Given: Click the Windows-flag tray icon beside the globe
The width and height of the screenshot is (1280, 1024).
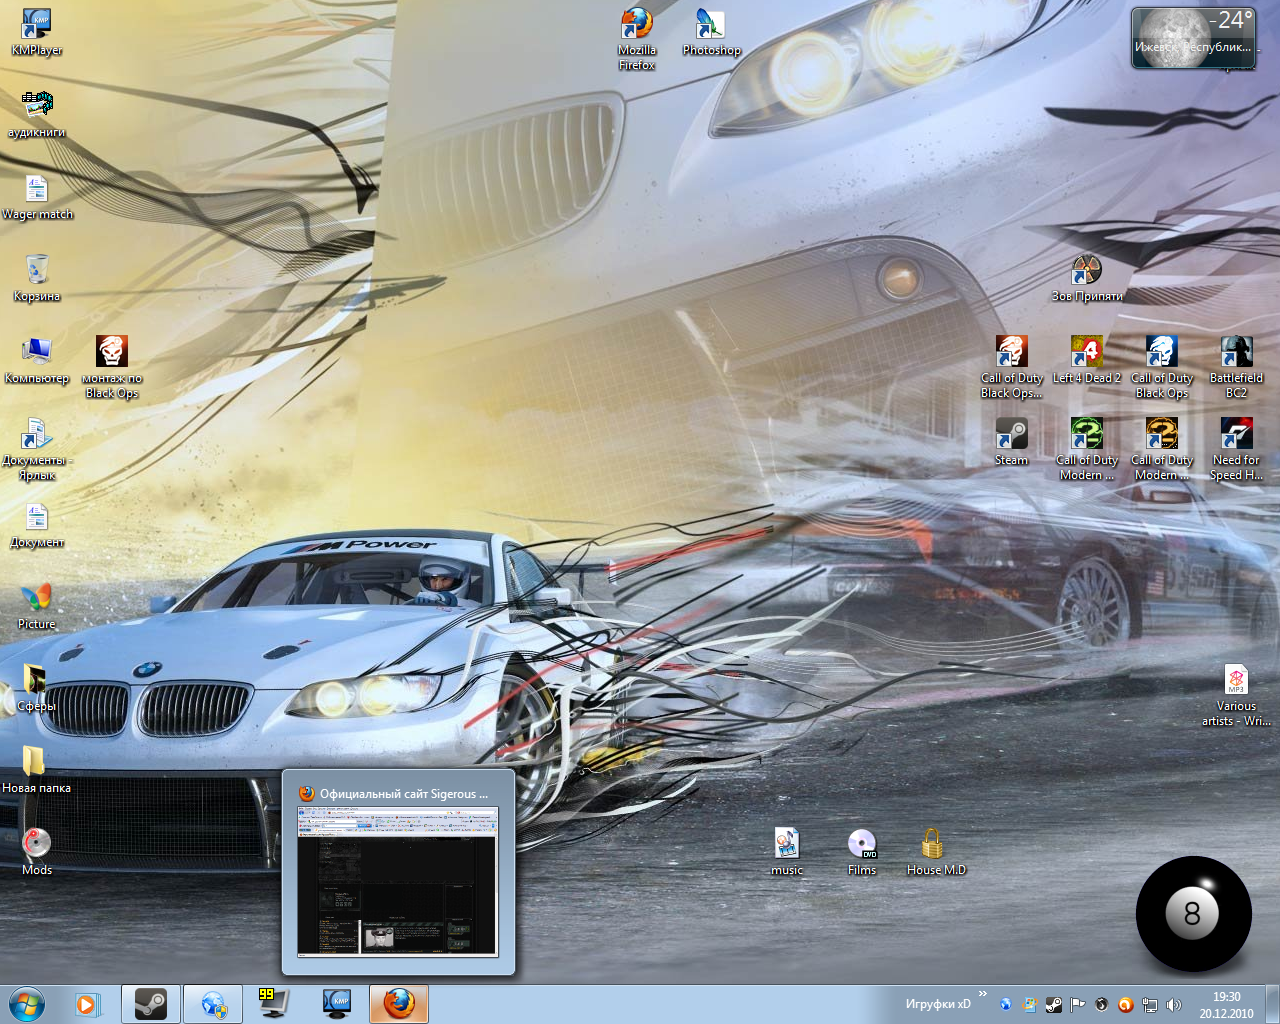Looking at the screenshot, I should pos(1029,1005).
